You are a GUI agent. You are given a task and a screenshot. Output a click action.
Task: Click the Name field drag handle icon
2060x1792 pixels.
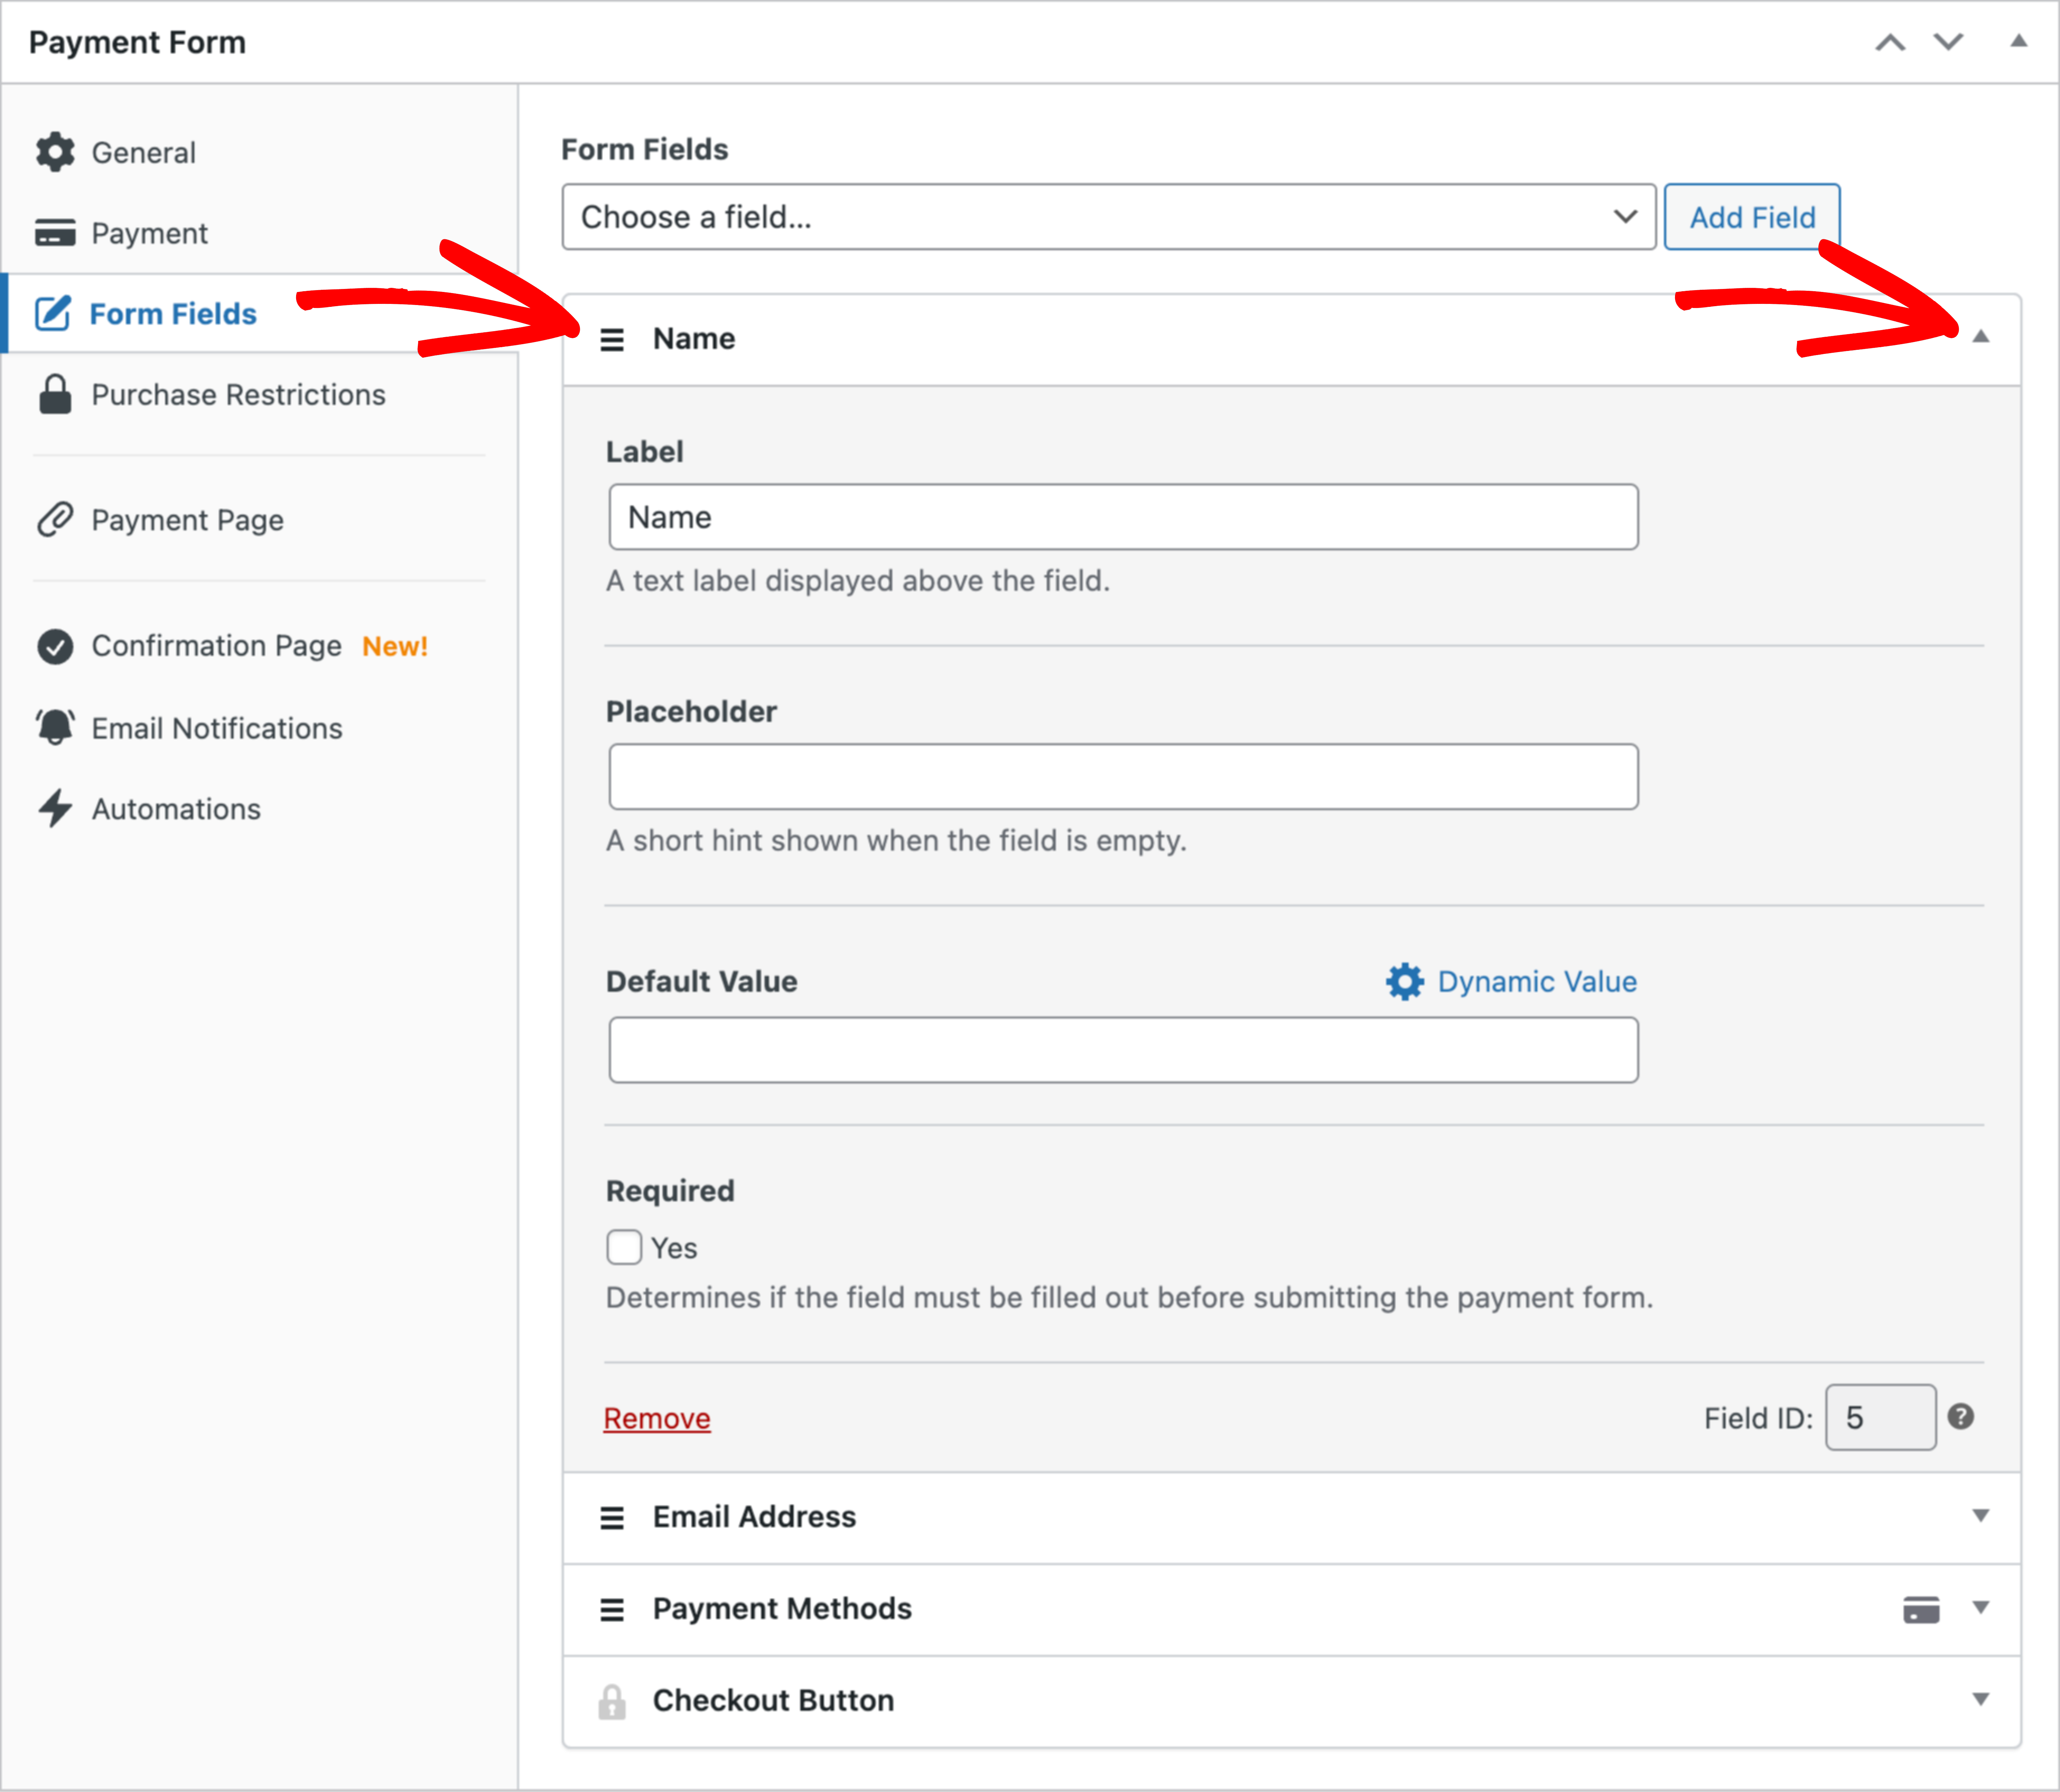612,340
